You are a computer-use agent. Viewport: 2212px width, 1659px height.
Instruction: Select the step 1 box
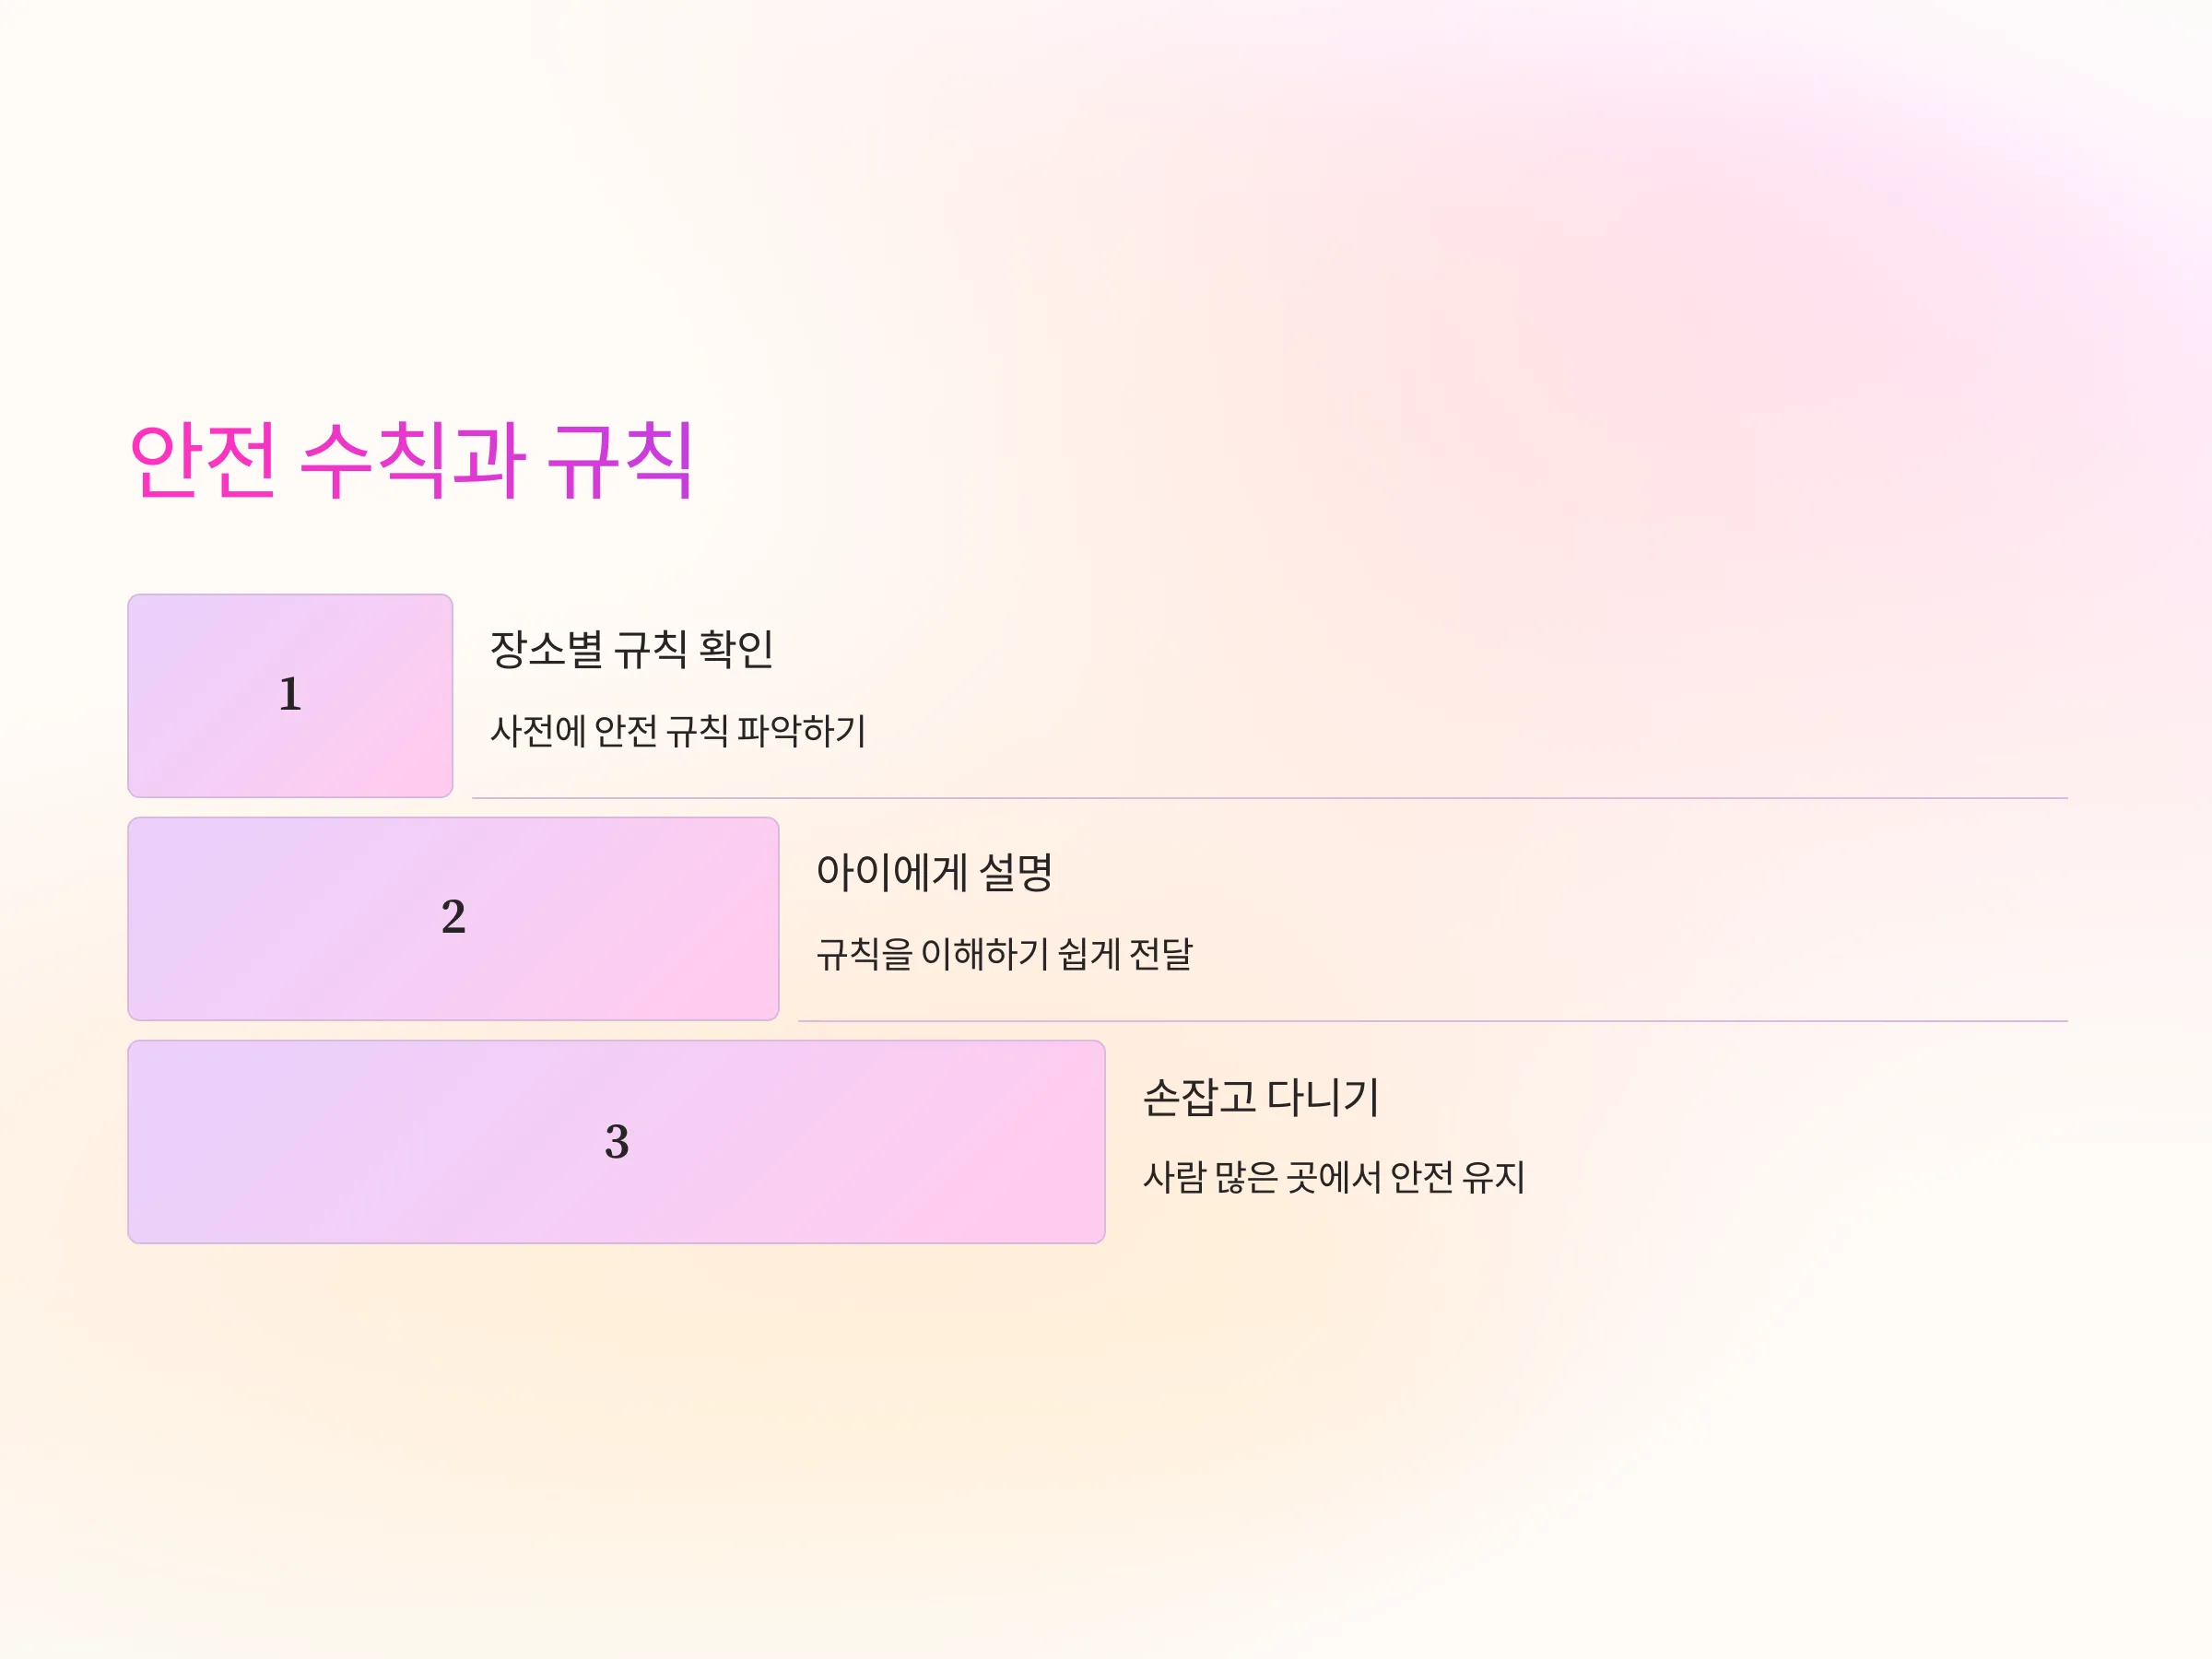coord(290,696)
